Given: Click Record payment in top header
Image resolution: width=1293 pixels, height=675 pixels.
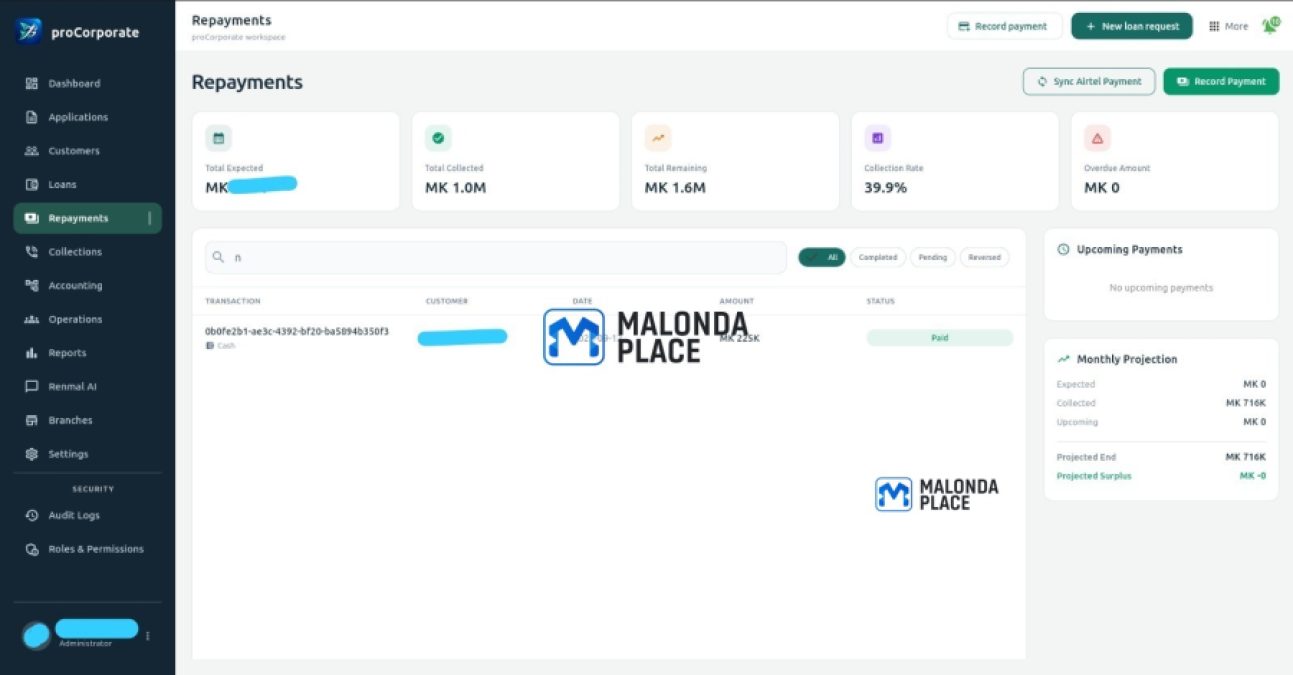Looking at the screenshot, I should (x=1003, y=26).
